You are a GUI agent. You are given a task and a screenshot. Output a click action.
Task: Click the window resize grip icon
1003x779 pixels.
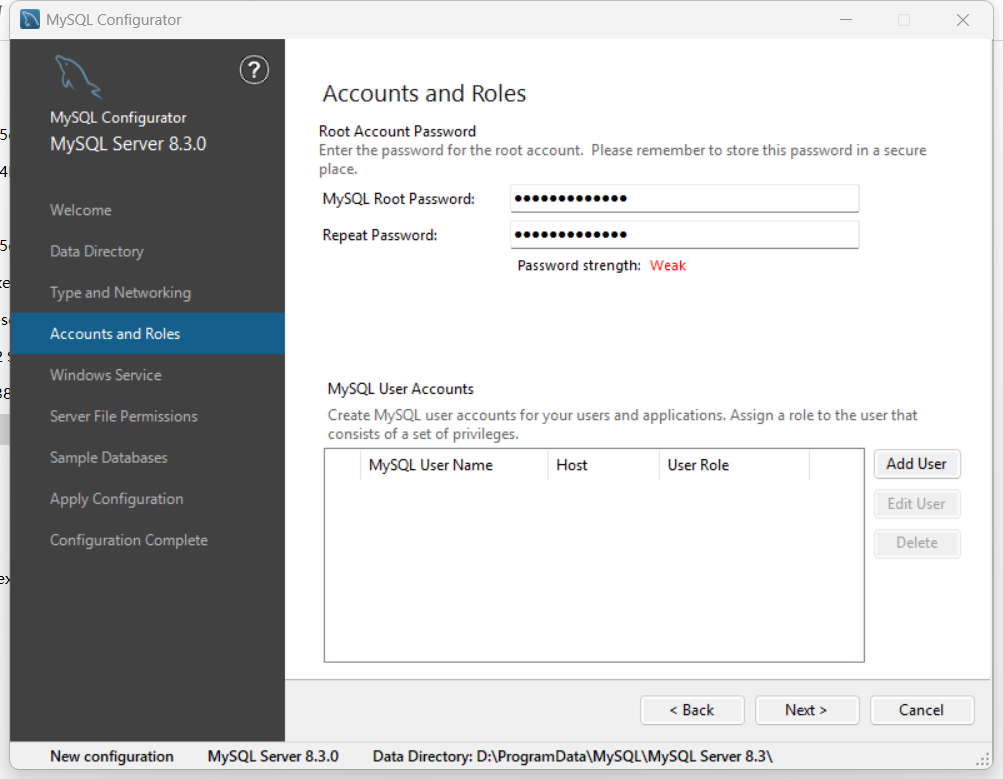pyautogui.click(x=983, y=760)
